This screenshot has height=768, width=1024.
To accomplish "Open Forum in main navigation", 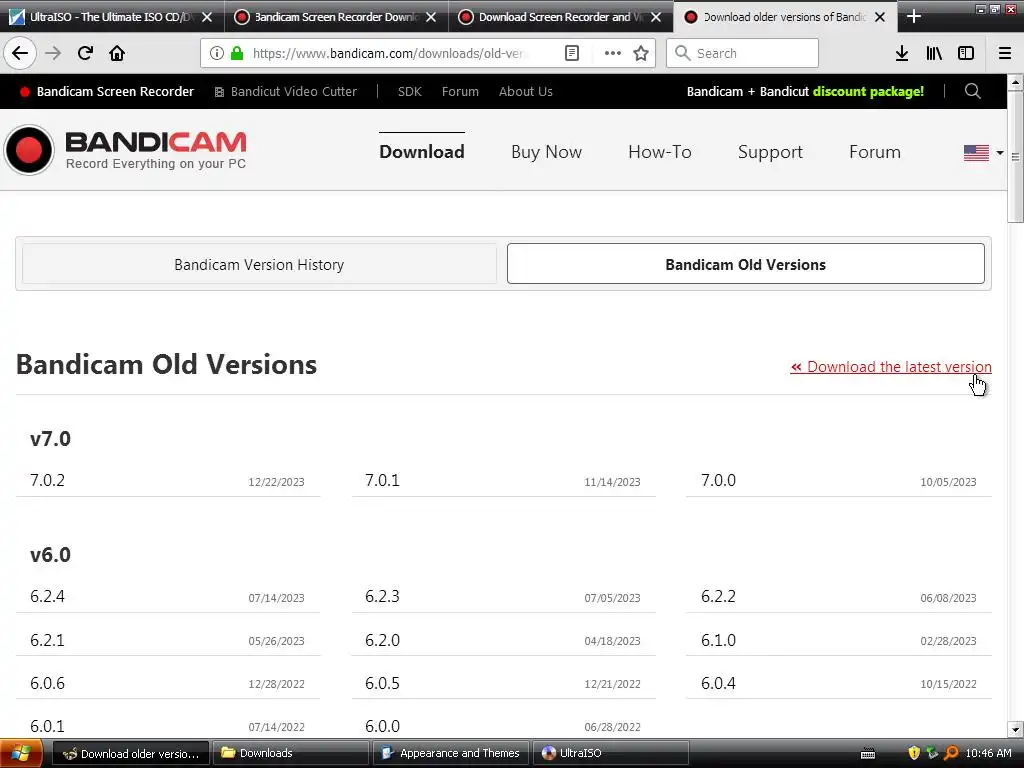I will tap(874, 152).
